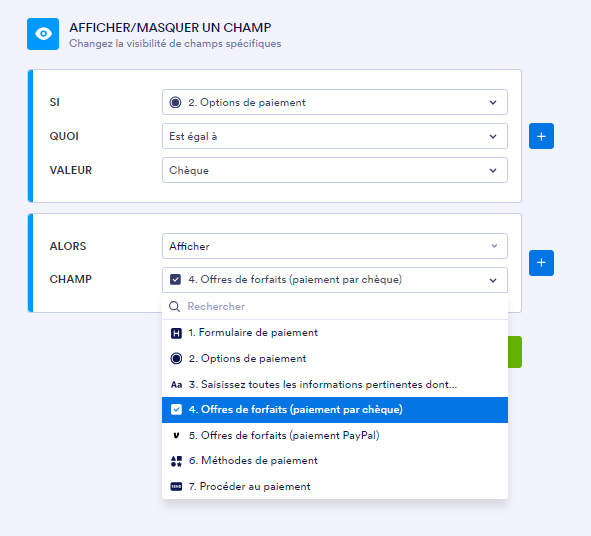
Task: Click the green button behind the dropdown
Action: pos(515,352)
